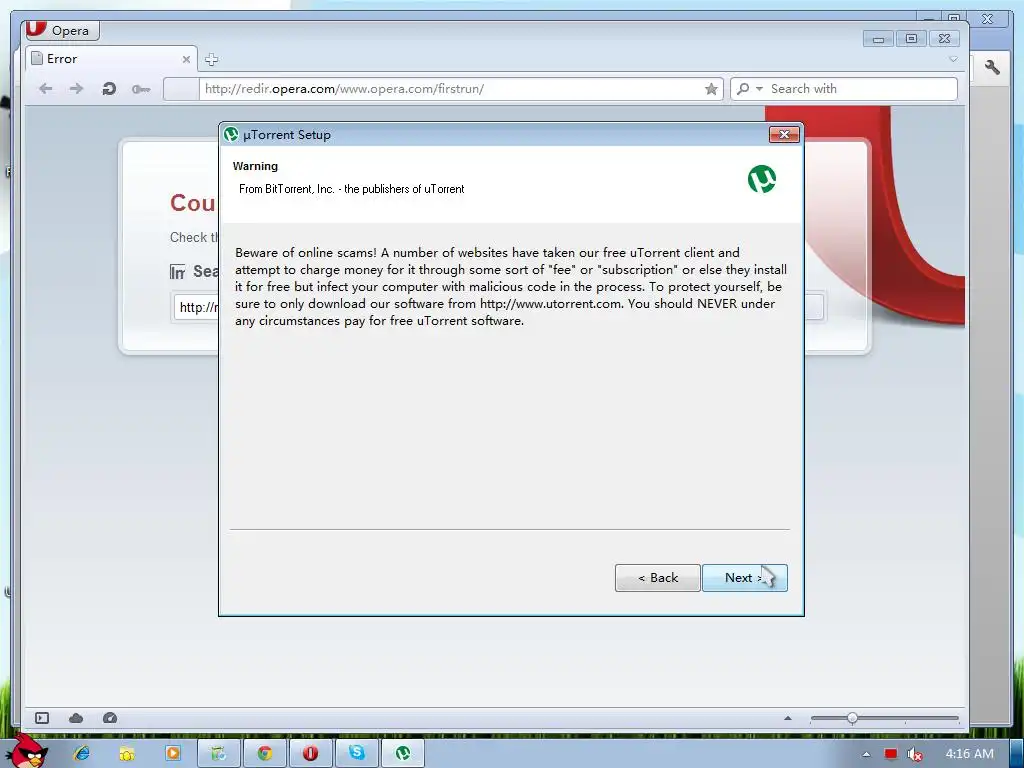Switch to Chrome from the taskbar
The height and width of the screenshot is (768, 1024).
point(264,753)
